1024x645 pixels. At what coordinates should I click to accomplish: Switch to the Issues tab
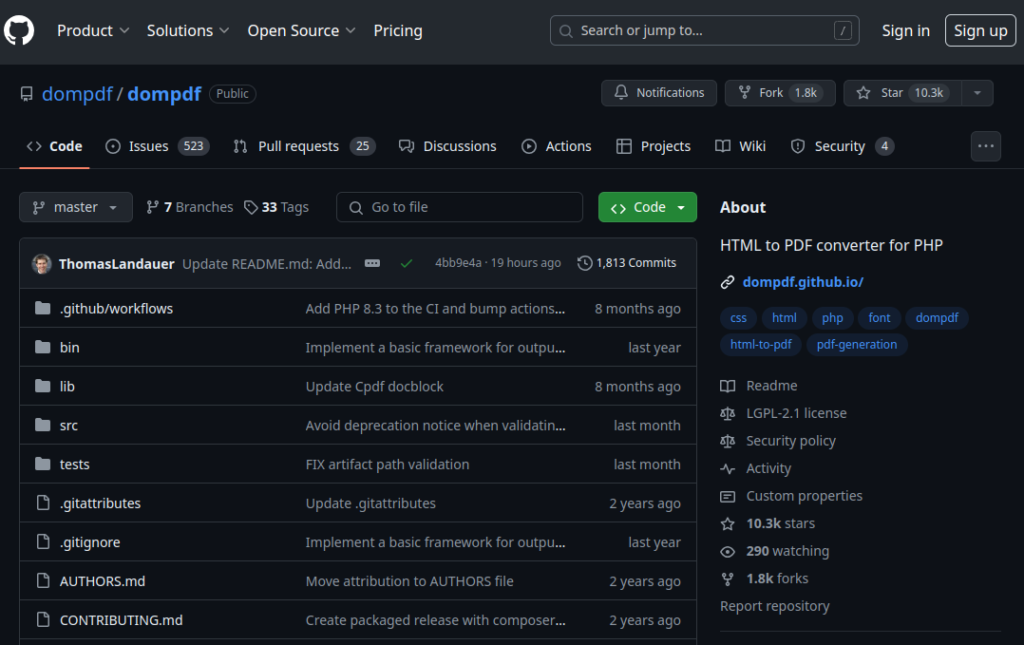(157, 146)
